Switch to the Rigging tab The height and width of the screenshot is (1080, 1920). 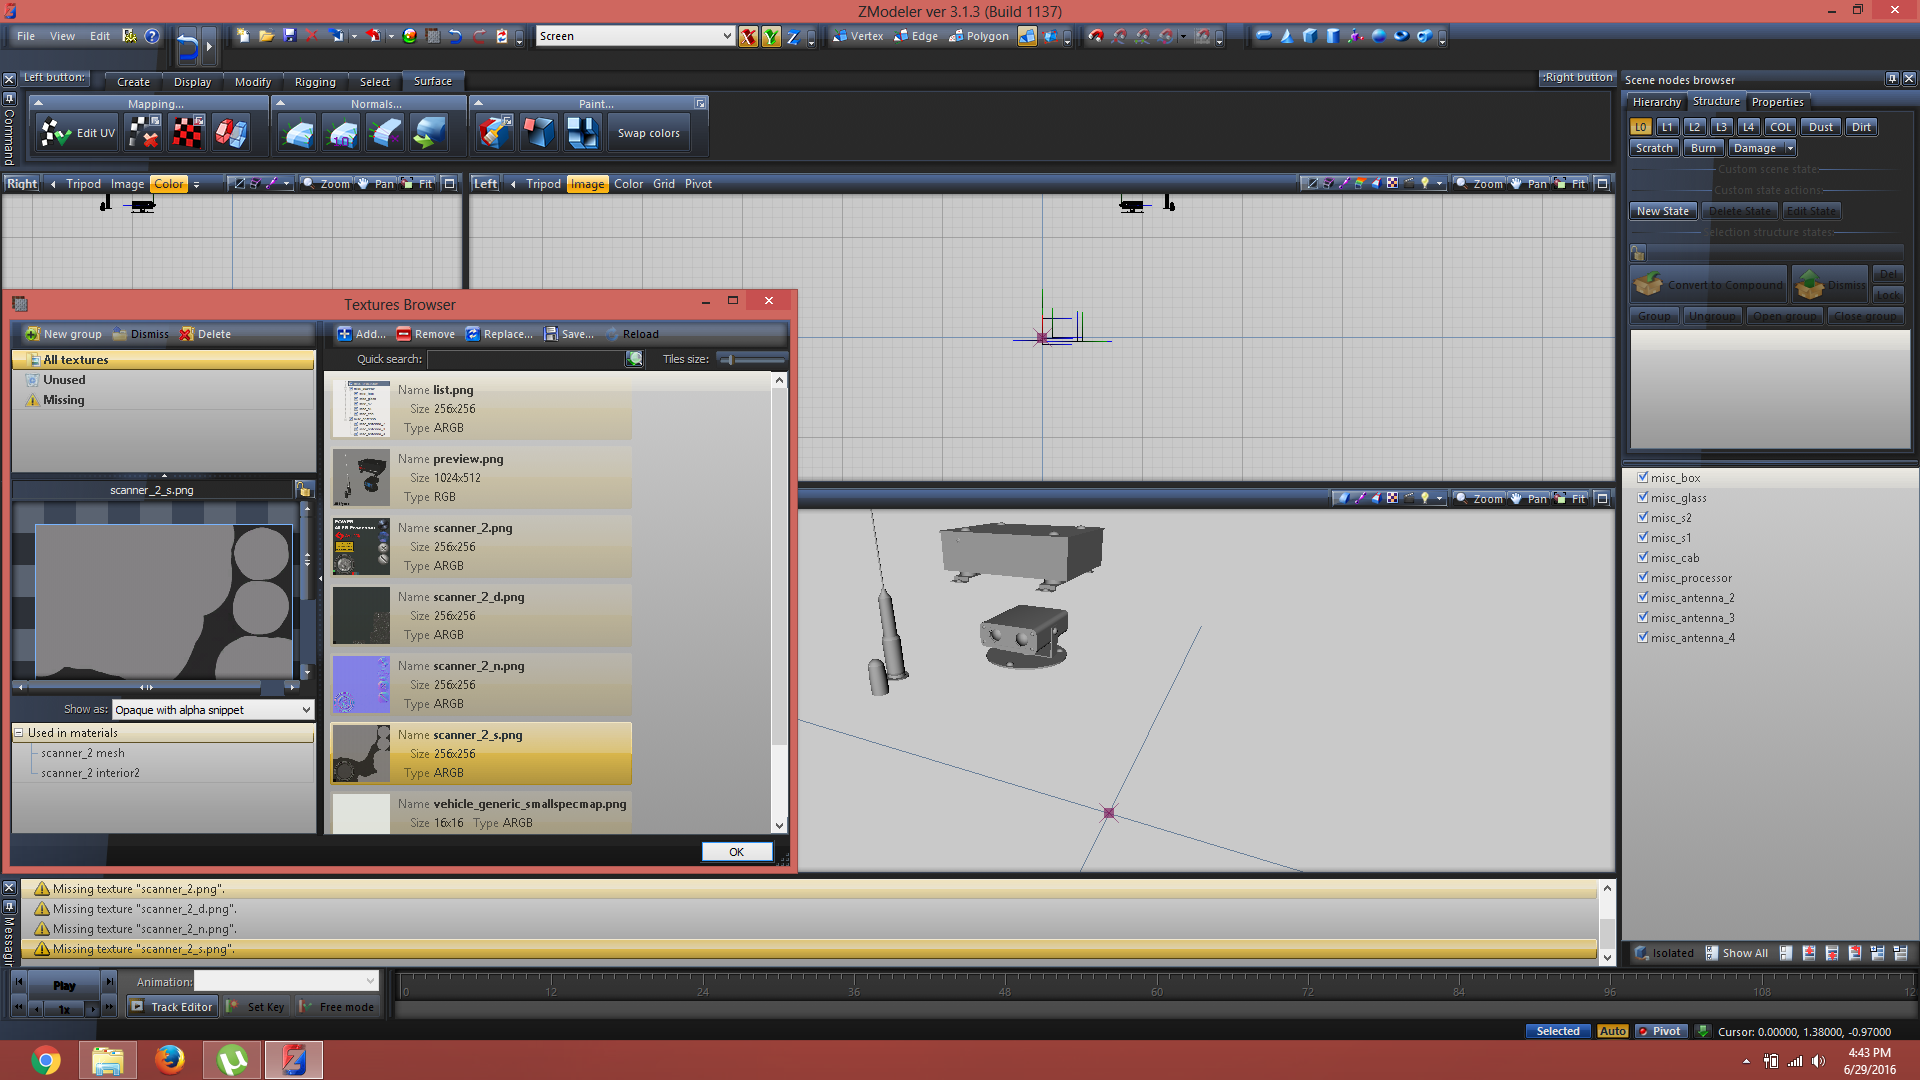pyautogui.click(x=315, y=82)
